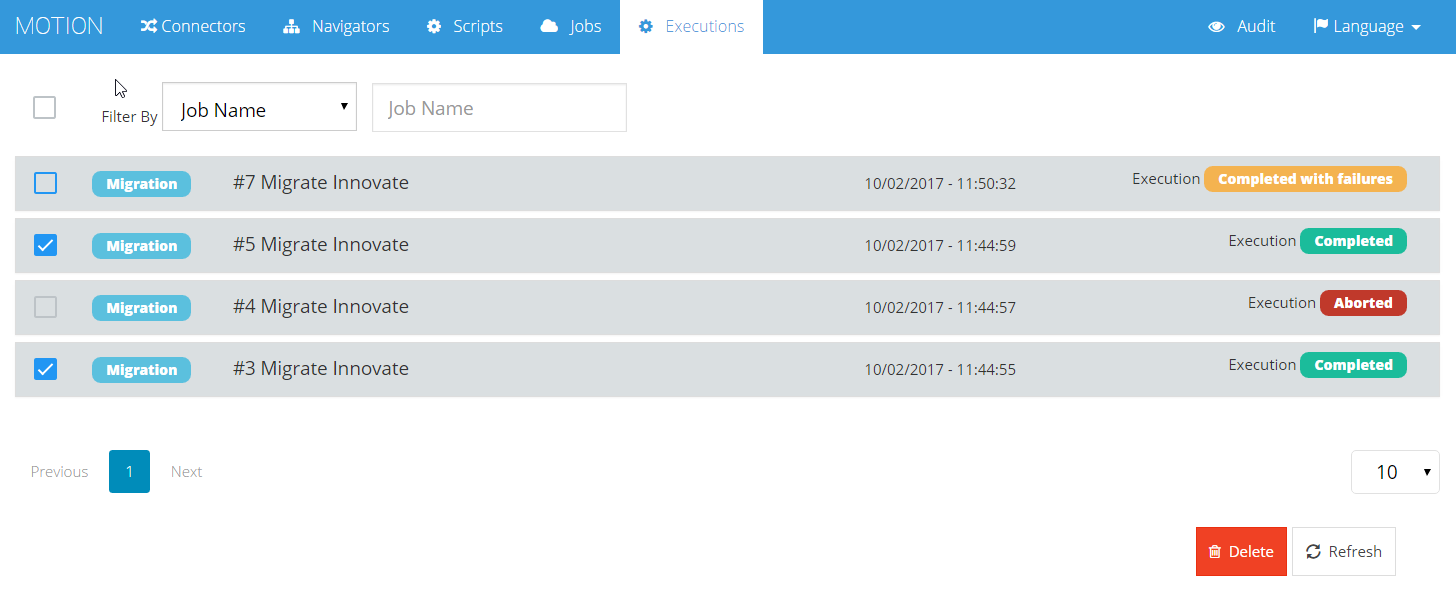Open the Scripts tab

[x=464, y=27]
